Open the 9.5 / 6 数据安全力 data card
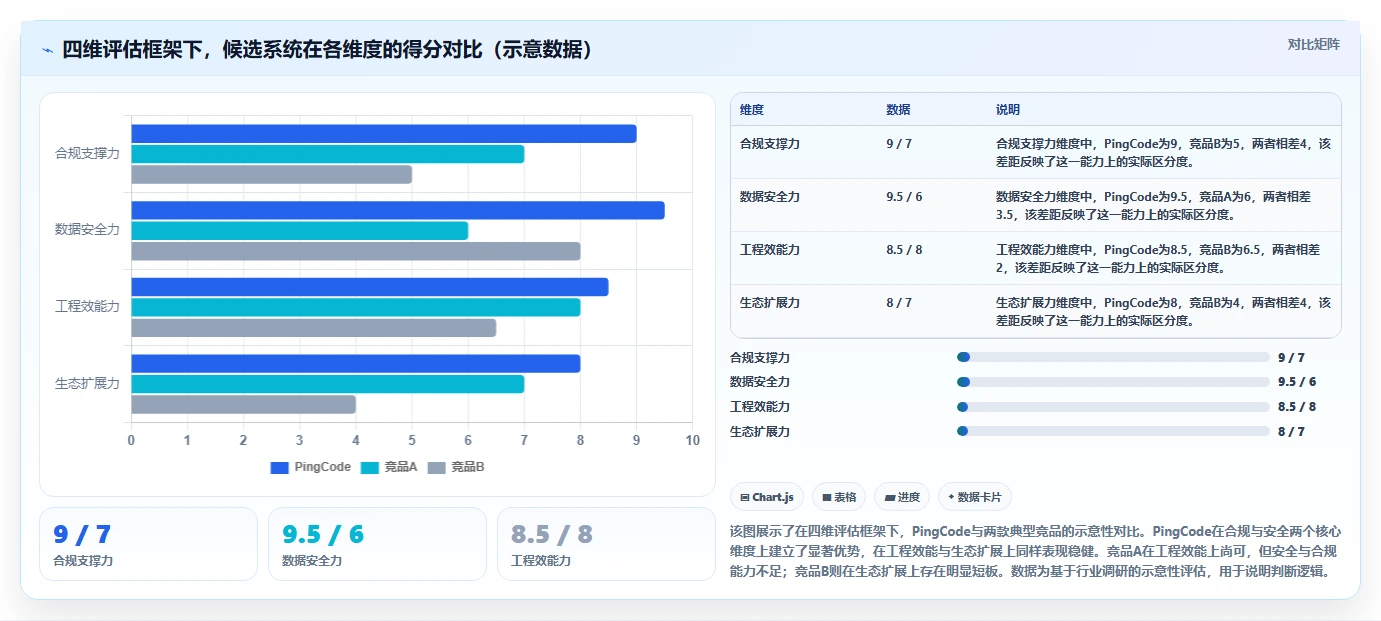The height and width of the screenshot is (621, 1381). tap(377, 544)
